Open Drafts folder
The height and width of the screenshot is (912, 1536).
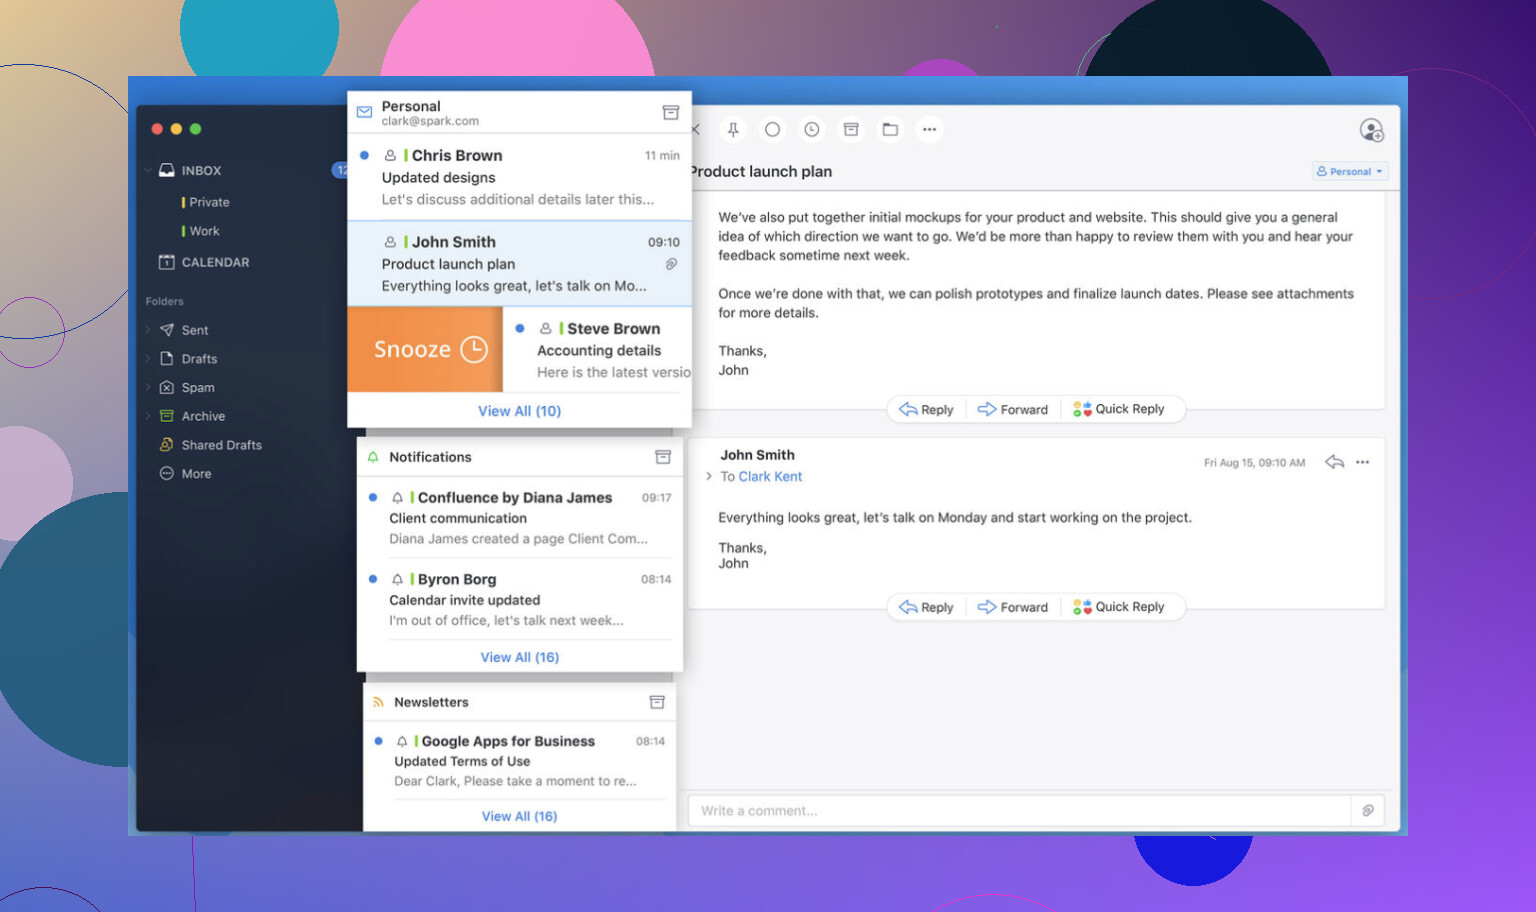(x=199, y=359)
